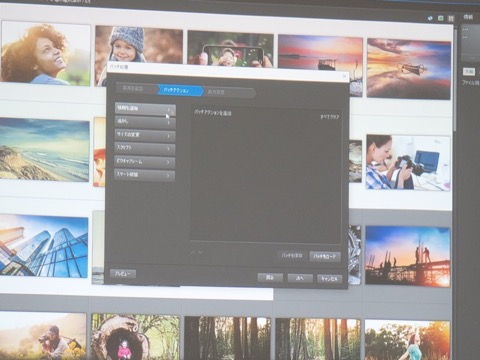Click the プレビュー button
Screen dimensions: 480x360
(123, 274)
